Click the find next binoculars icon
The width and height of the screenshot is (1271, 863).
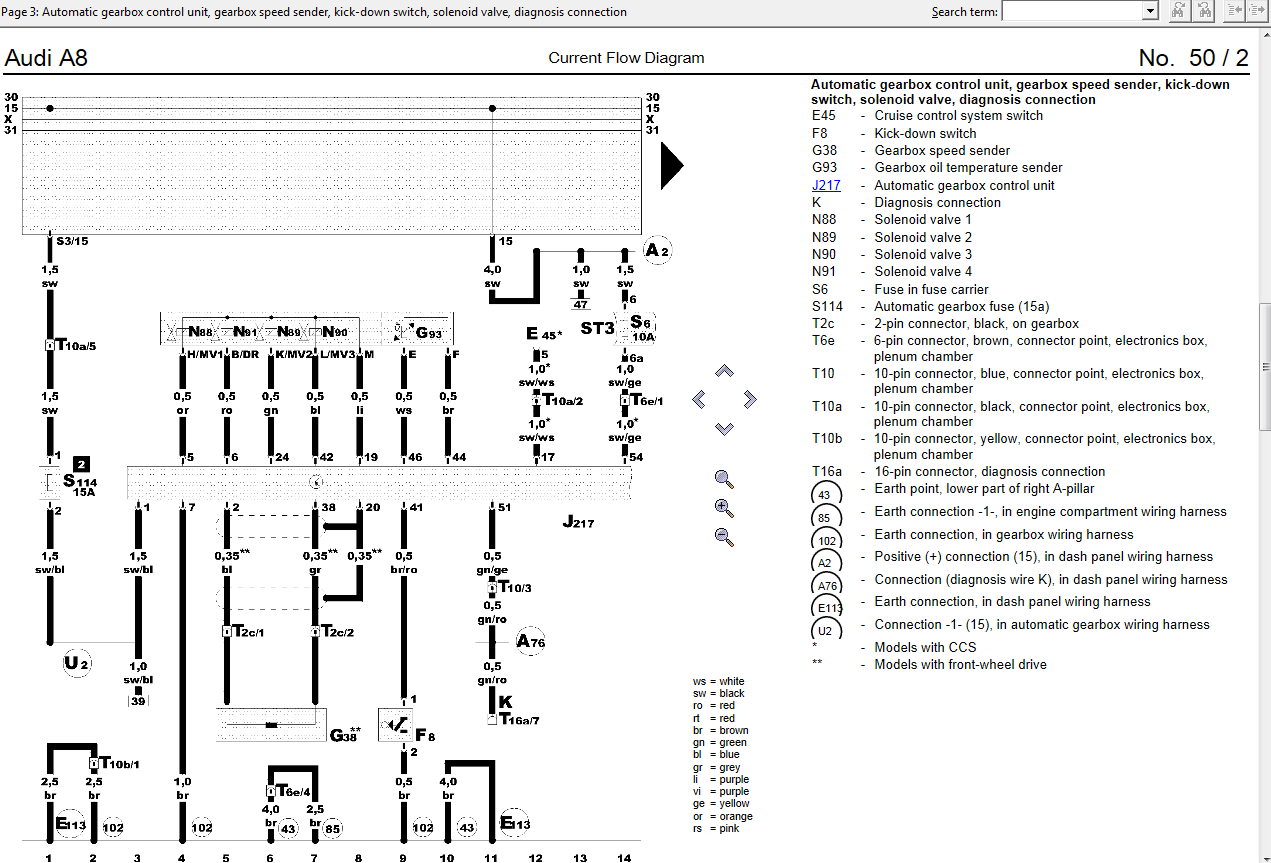(1179, 11)
